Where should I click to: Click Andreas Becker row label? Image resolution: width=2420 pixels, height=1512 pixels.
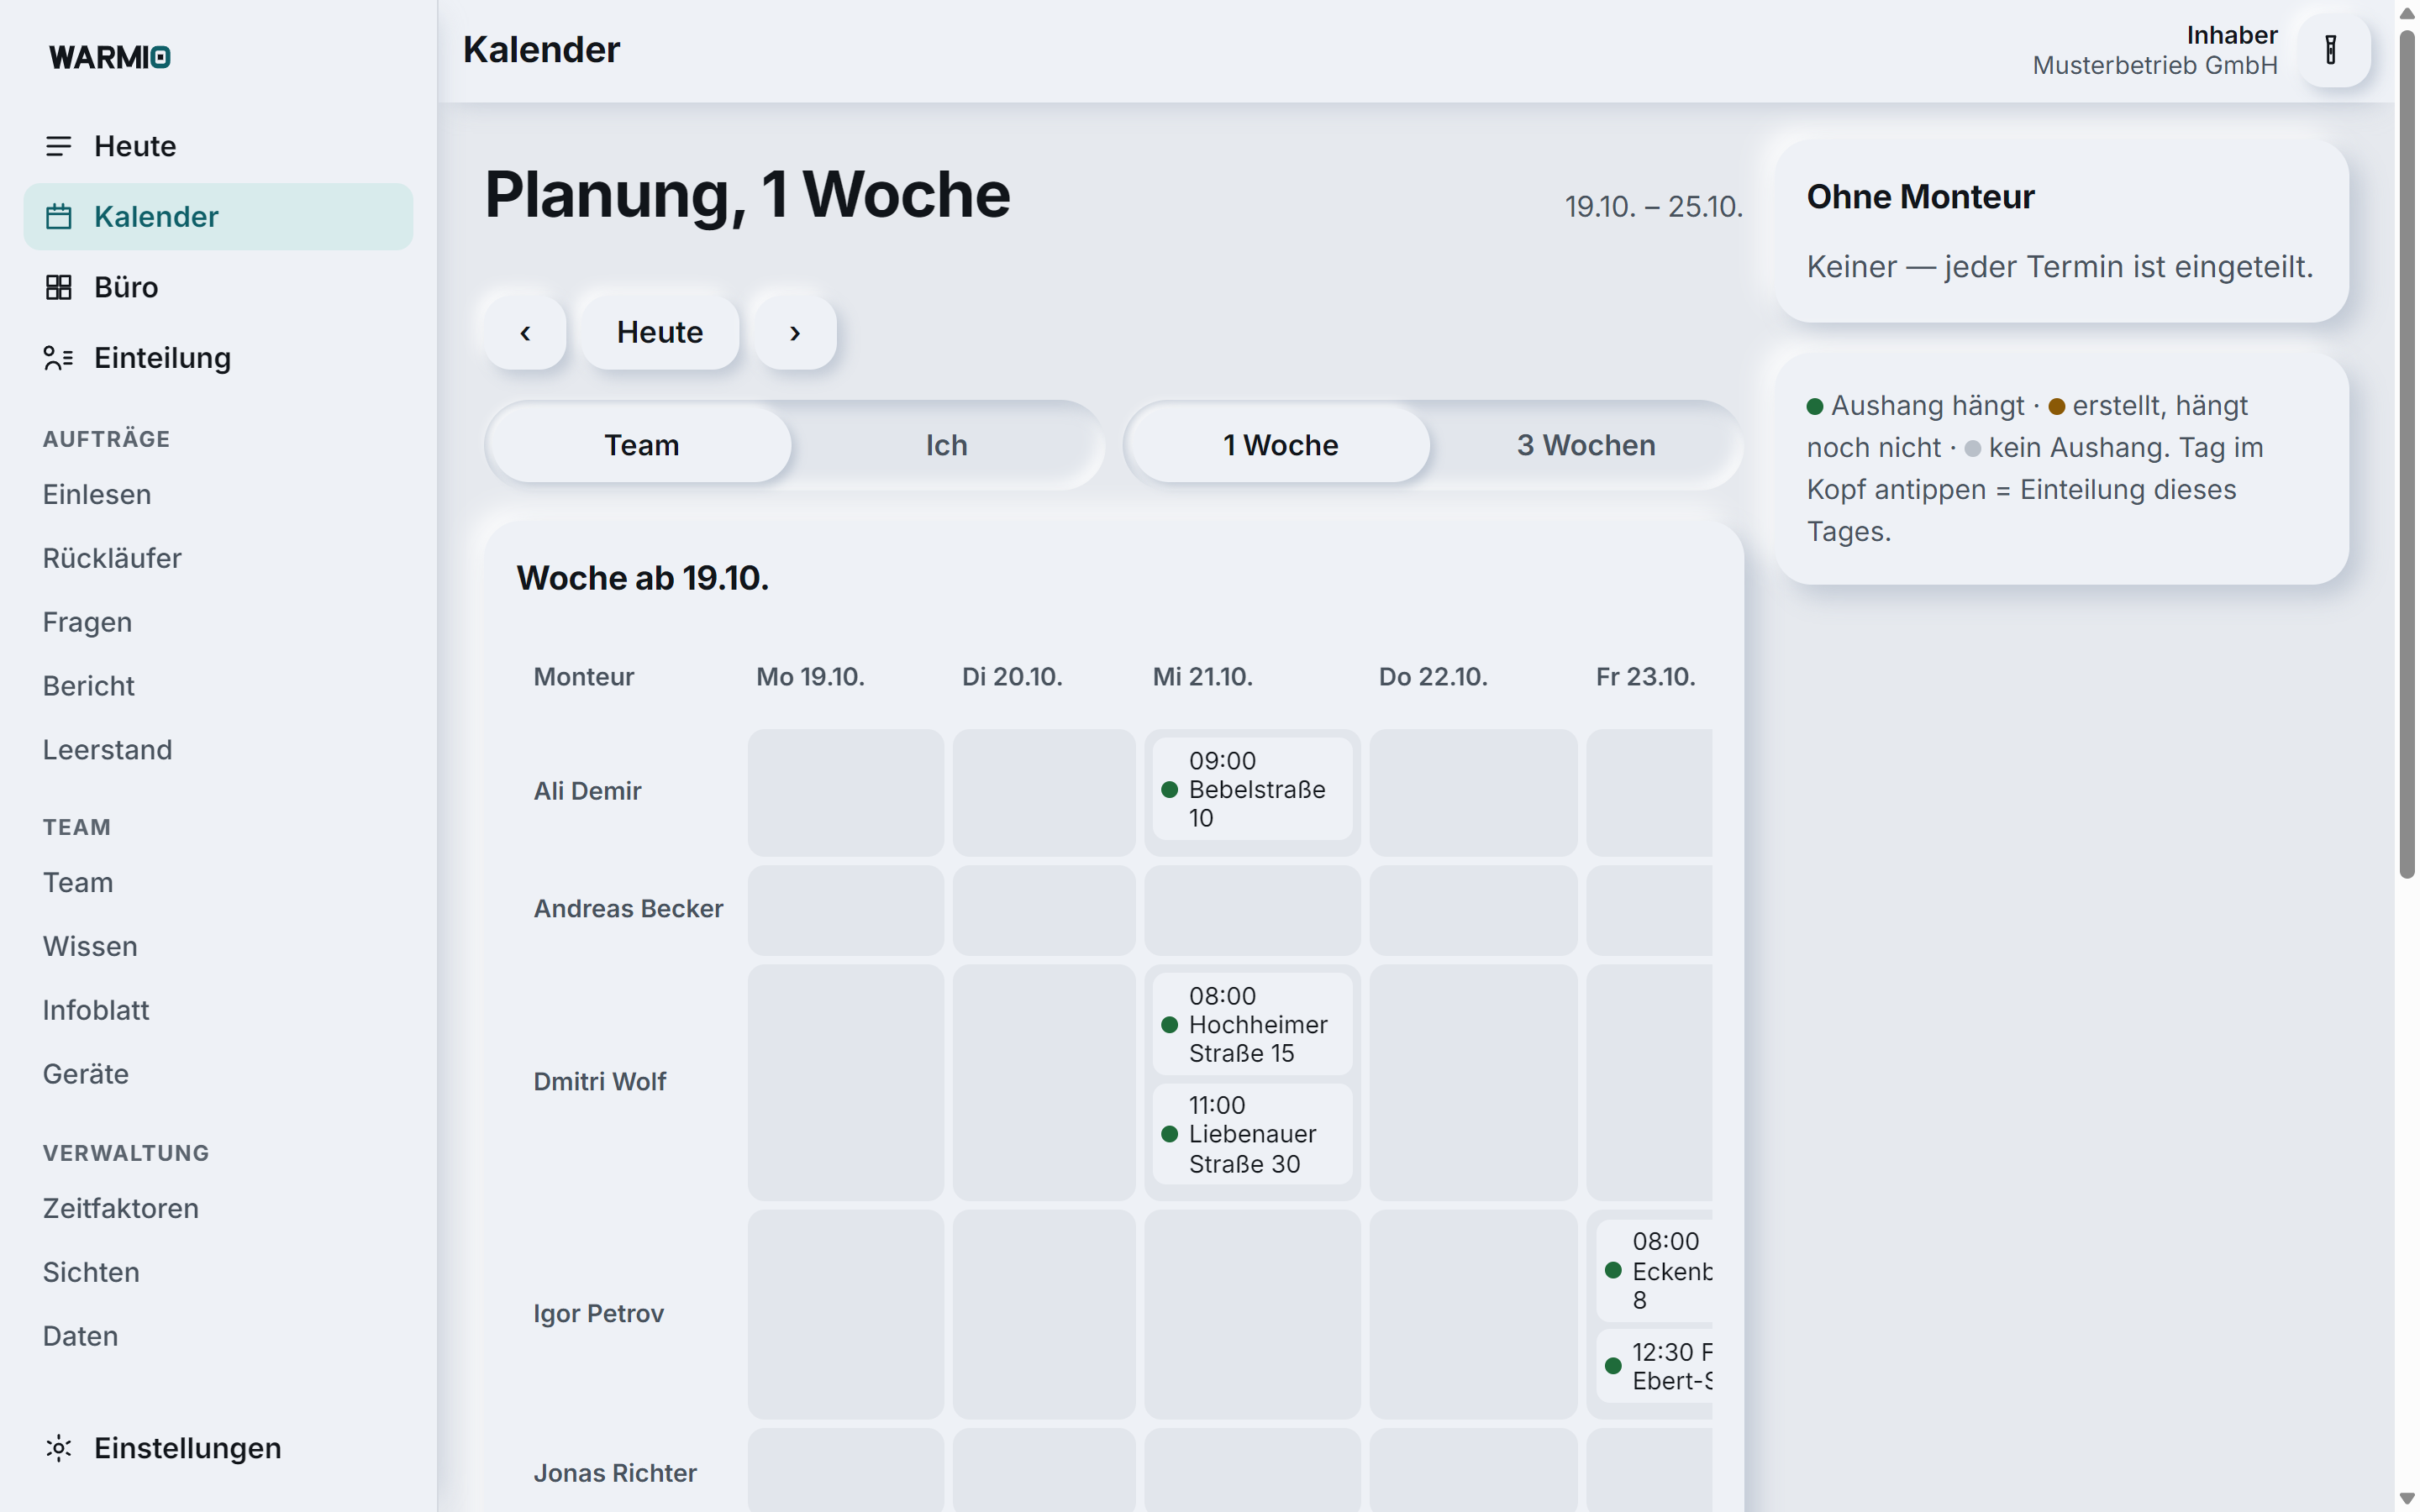tap(628, 908)
